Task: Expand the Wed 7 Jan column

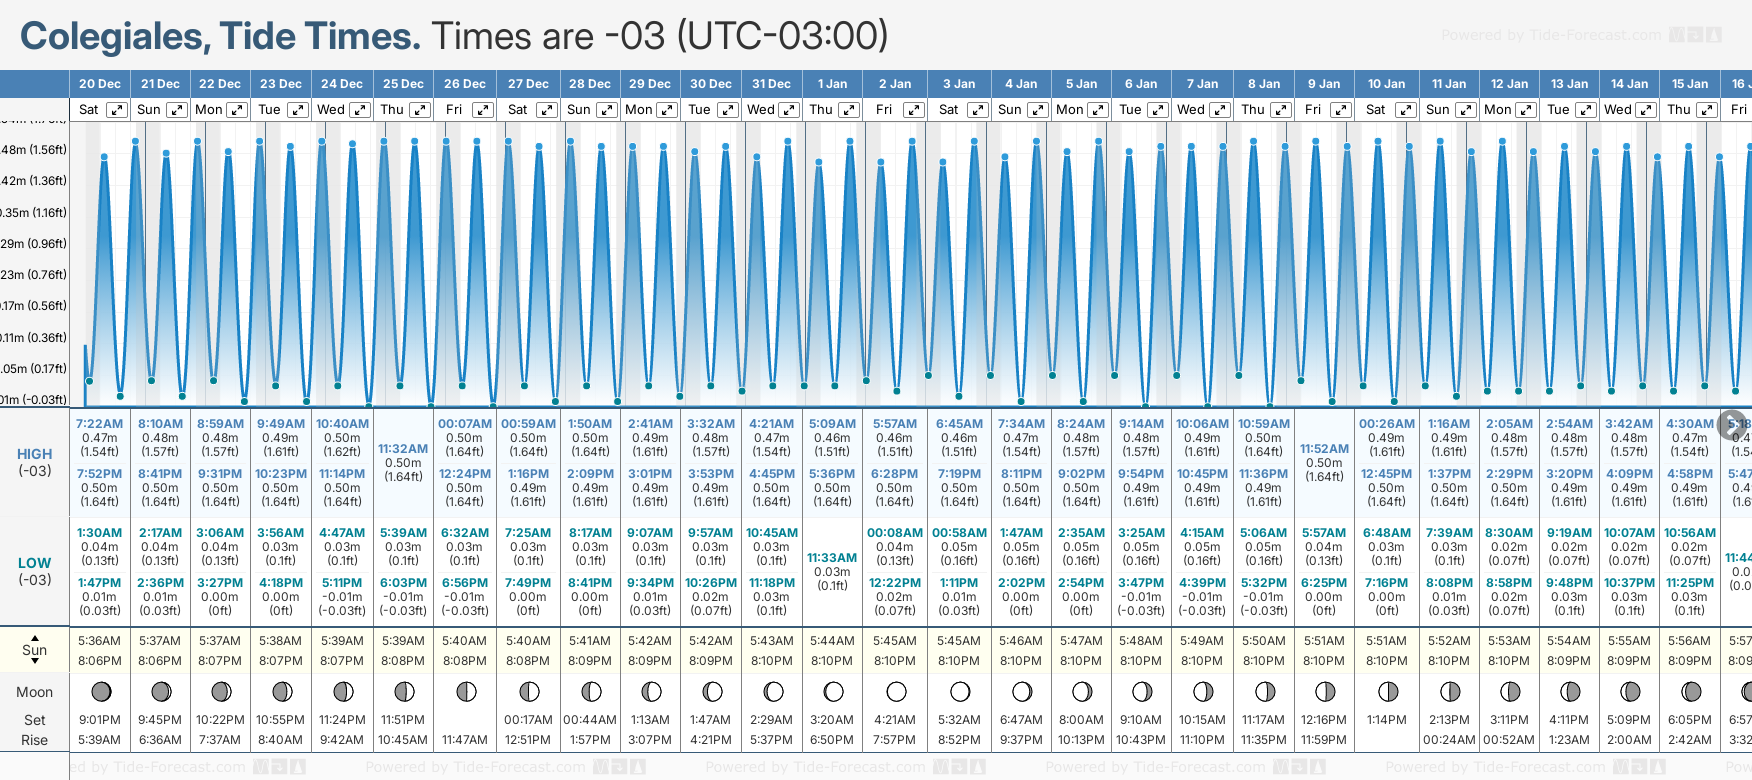Action: click(x=1220, y=110)
